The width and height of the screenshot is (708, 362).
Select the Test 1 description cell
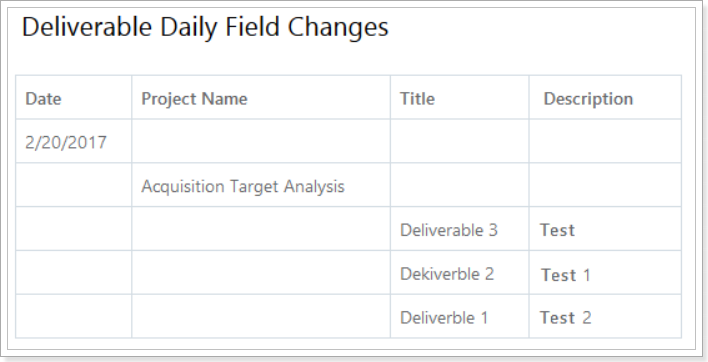[605, 273]
